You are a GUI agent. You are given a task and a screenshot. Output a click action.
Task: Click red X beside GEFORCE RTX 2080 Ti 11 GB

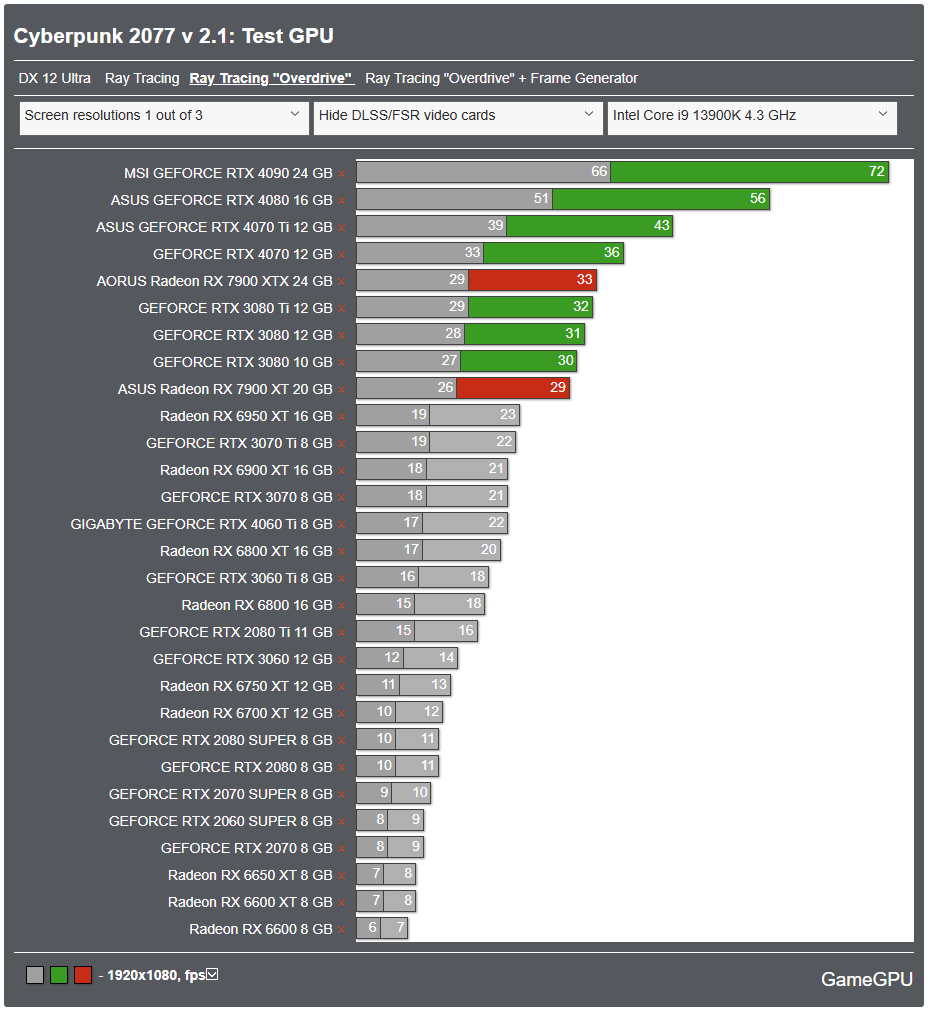click(x=342, y=633)
